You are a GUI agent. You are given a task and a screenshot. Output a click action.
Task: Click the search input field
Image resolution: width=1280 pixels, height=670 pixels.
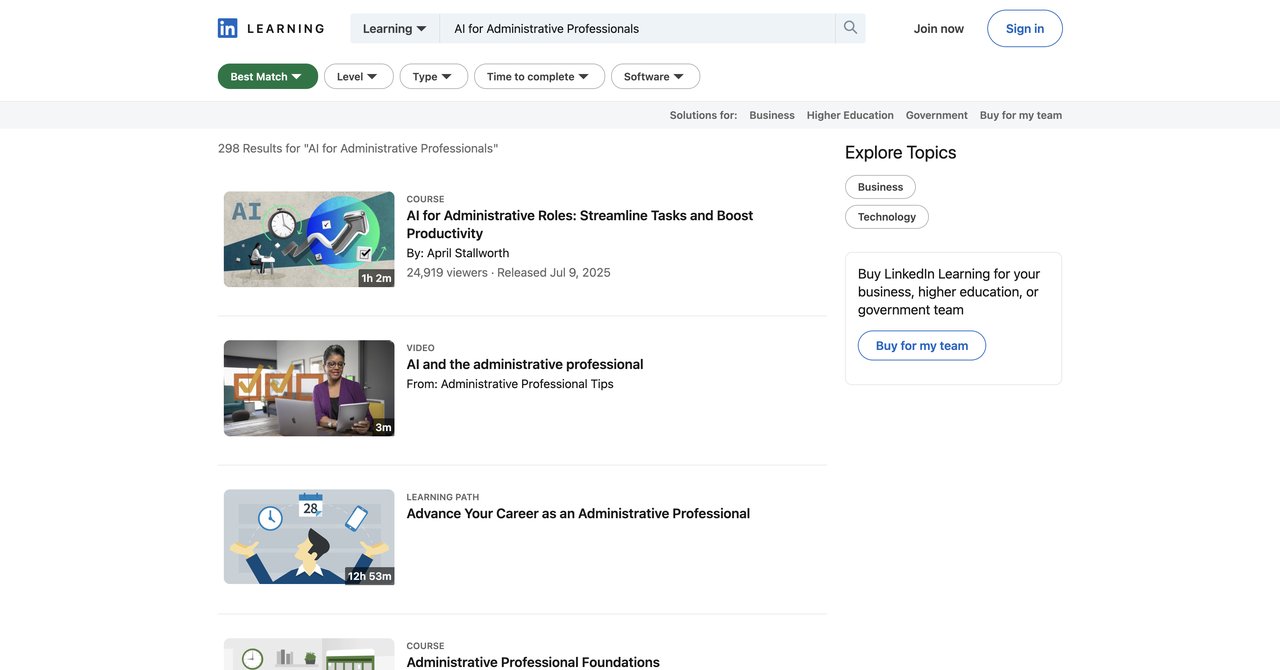coord(638,28)
